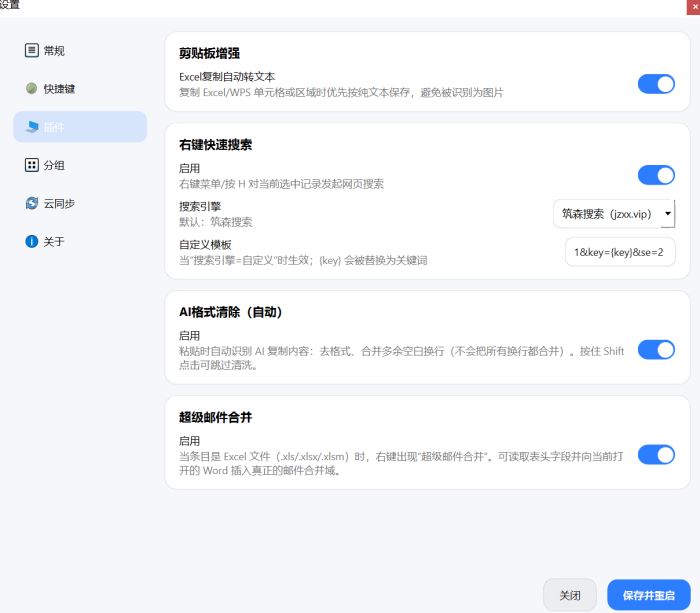Go to the 分组 tab
700x613 pixels.
[x=80, y=165]
